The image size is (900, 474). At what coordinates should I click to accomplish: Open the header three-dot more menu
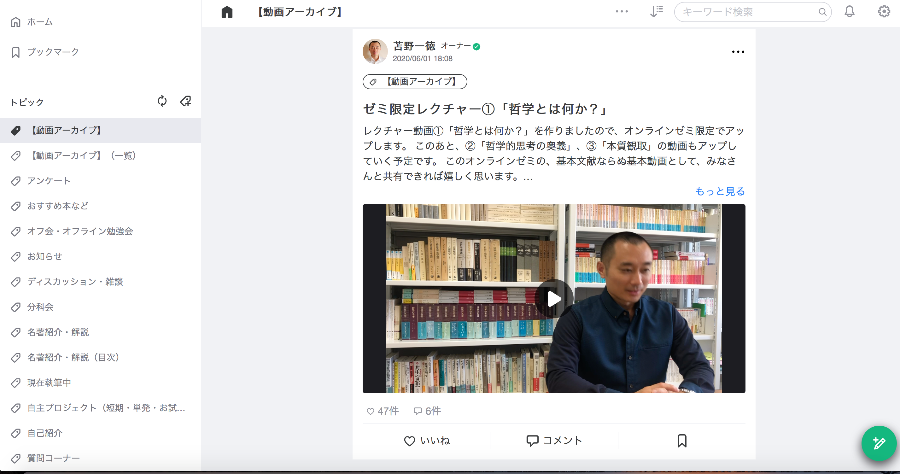622,11
